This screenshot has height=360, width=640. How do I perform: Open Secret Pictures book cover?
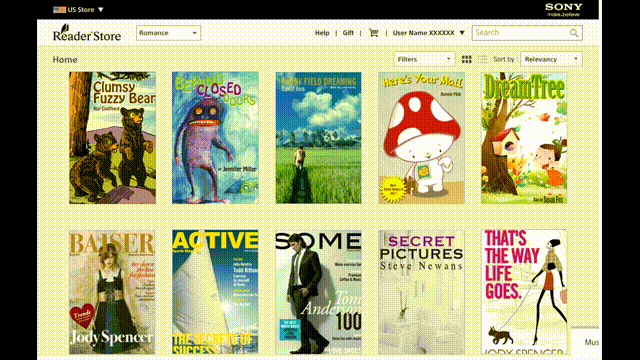tap(421, 292)
